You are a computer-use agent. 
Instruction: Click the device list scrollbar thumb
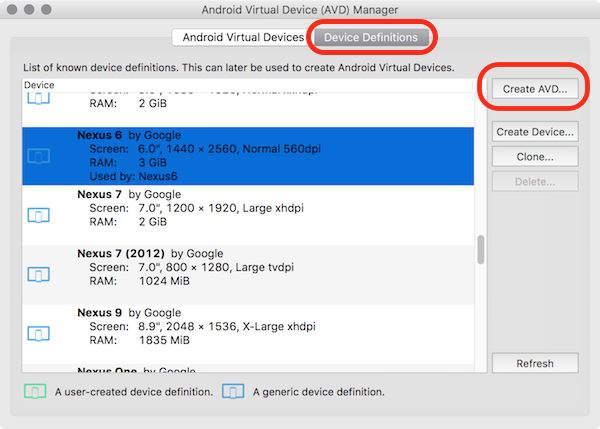pyautogui.click(x=481, y=250)
